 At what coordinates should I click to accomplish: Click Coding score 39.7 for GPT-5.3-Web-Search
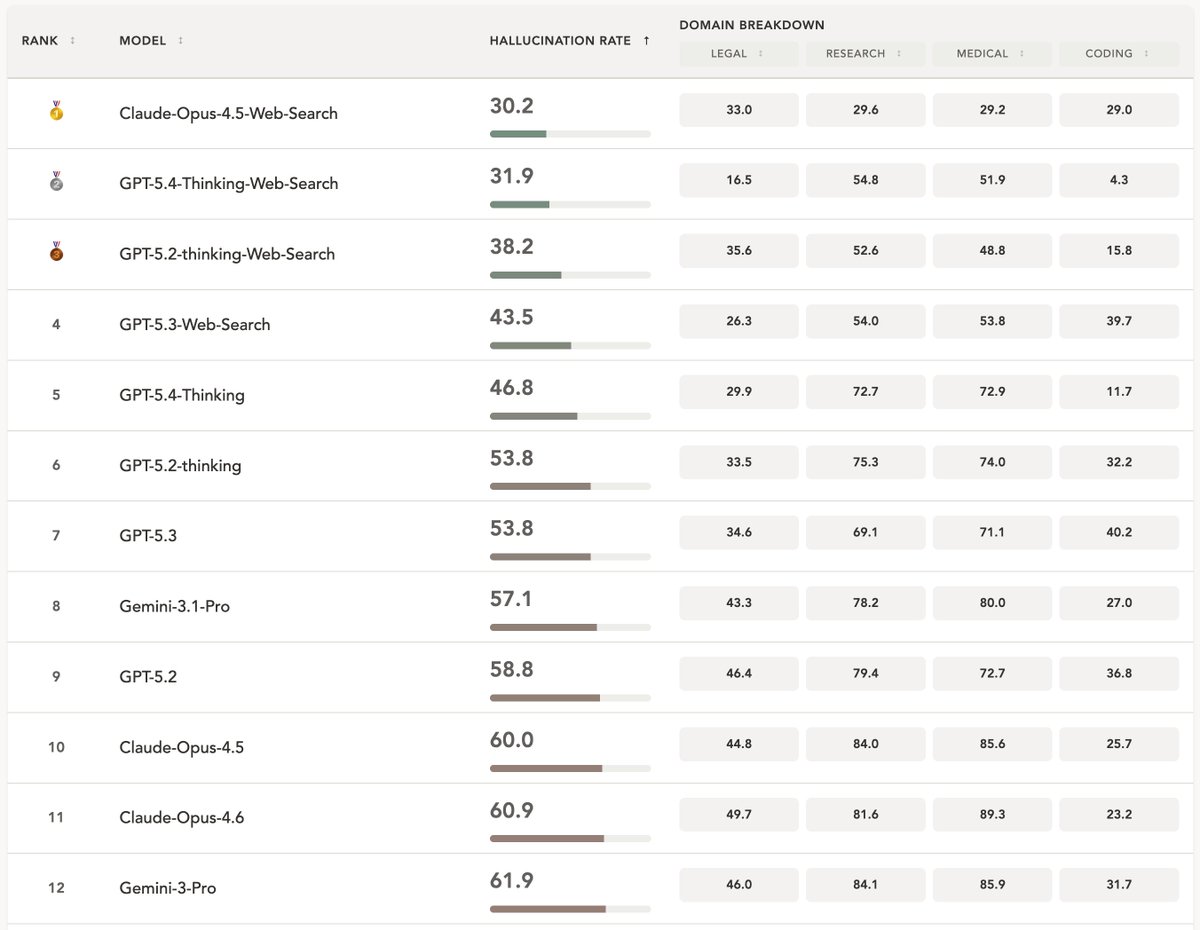(x=1119, y=321)
